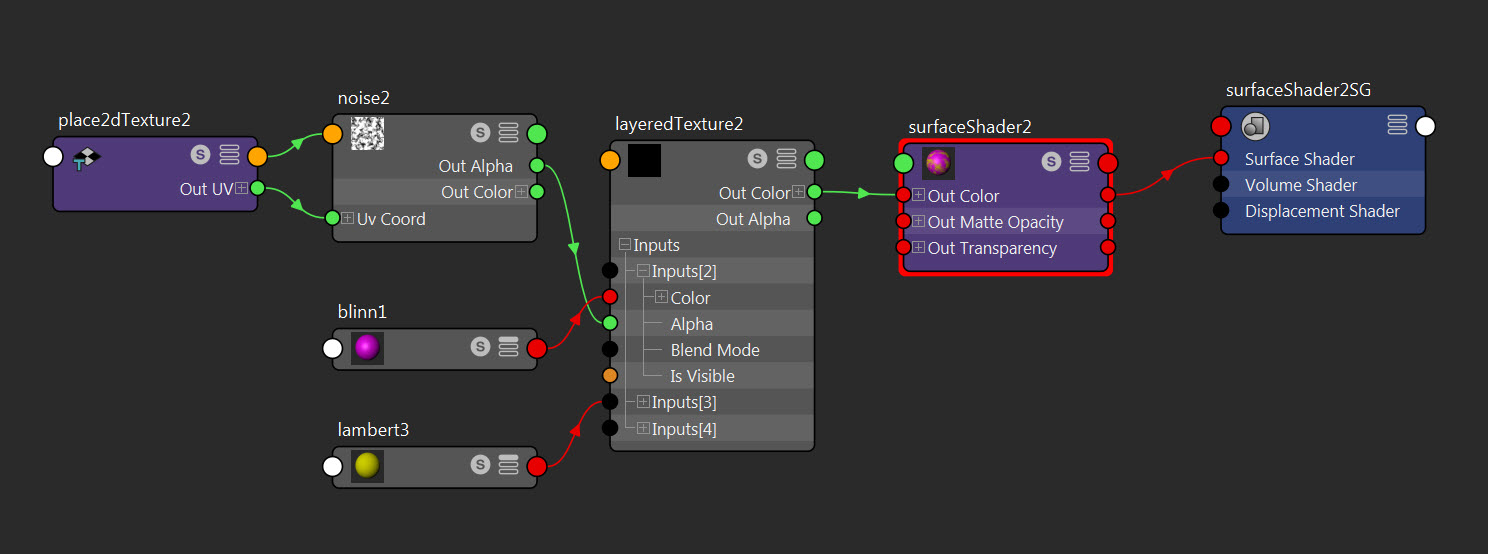This screenshot has height=554, width=1488.
Task: Expand Color under Inputs[2]
Action: 661,297
